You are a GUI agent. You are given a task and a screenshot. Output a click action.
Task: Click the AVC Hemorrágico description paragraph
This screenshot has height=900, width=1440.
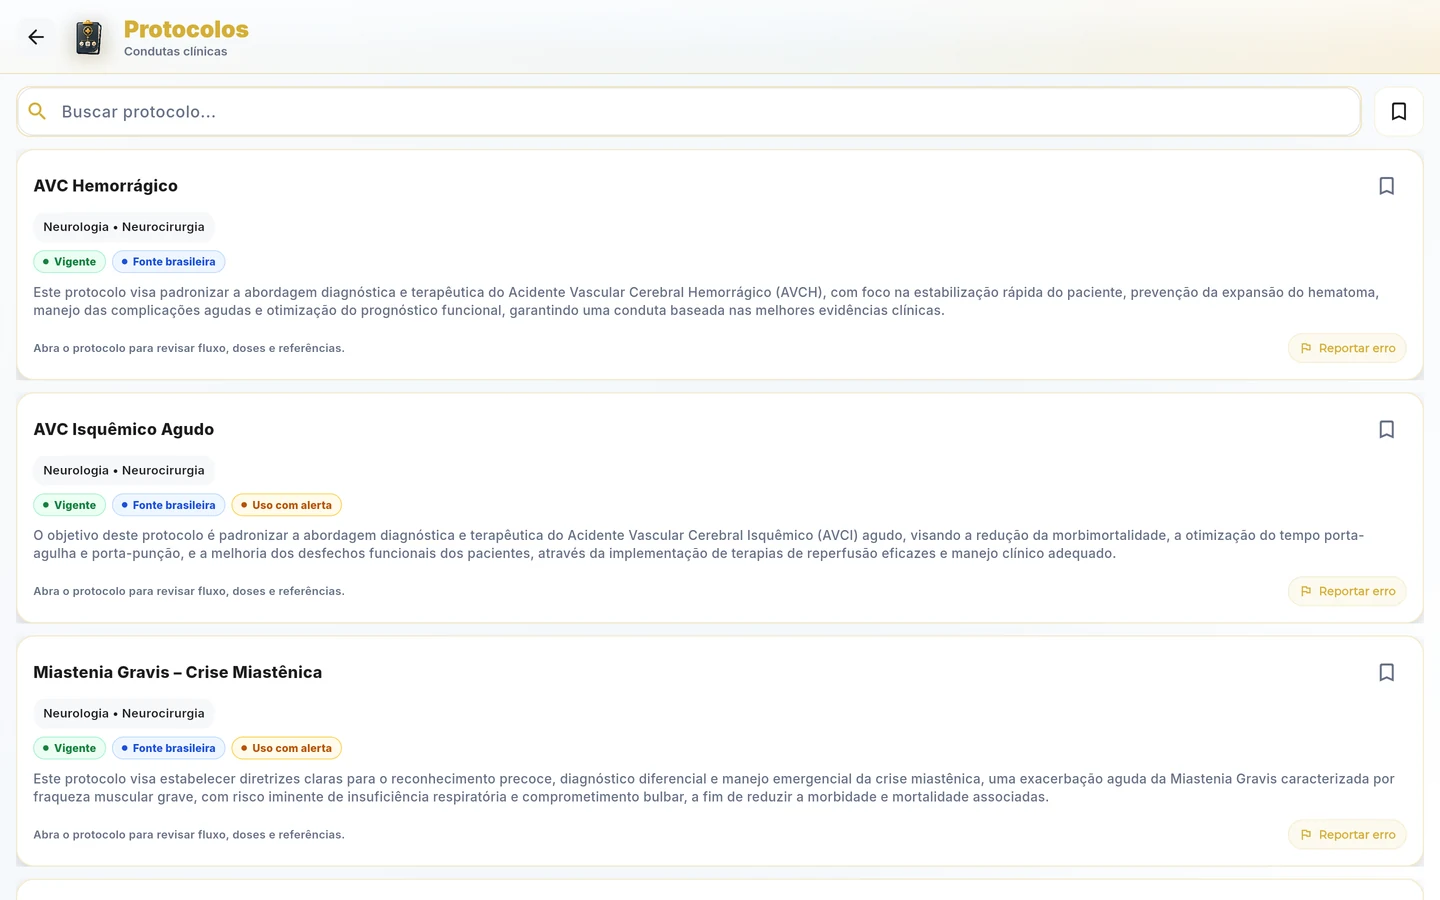[x=706, y=301]
